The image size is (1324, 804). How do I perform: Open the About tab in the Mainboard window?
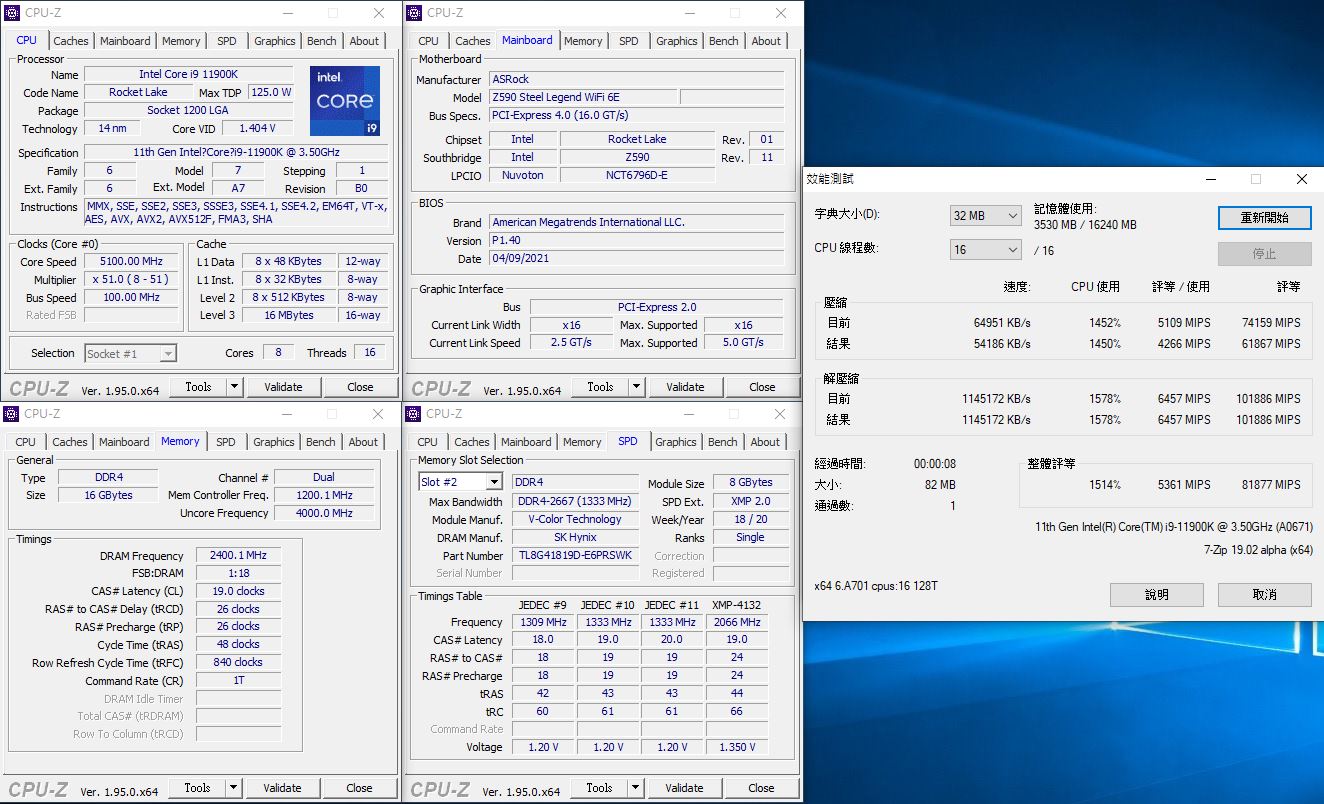pos(766,41)
